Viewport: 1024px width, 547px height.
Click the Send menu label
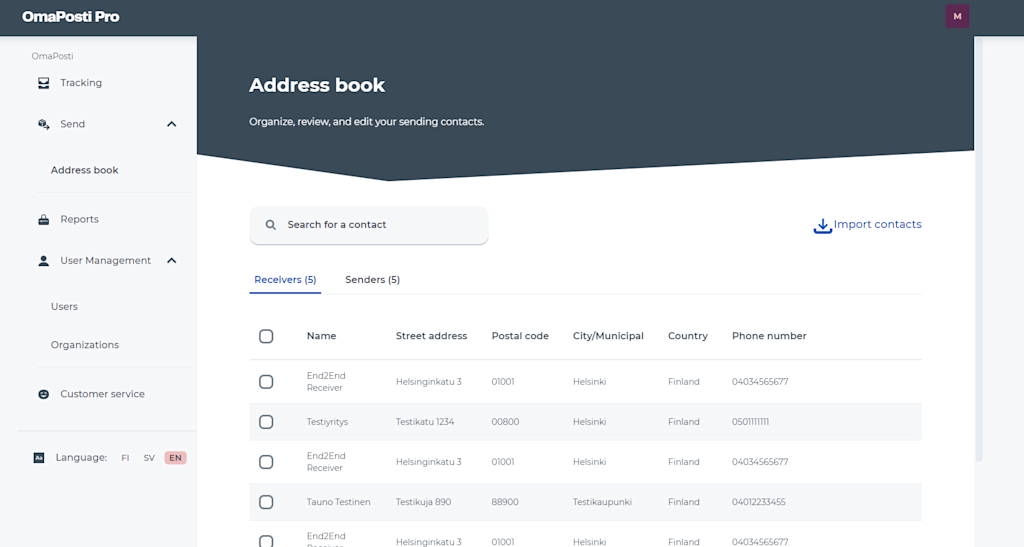(72, 124)
